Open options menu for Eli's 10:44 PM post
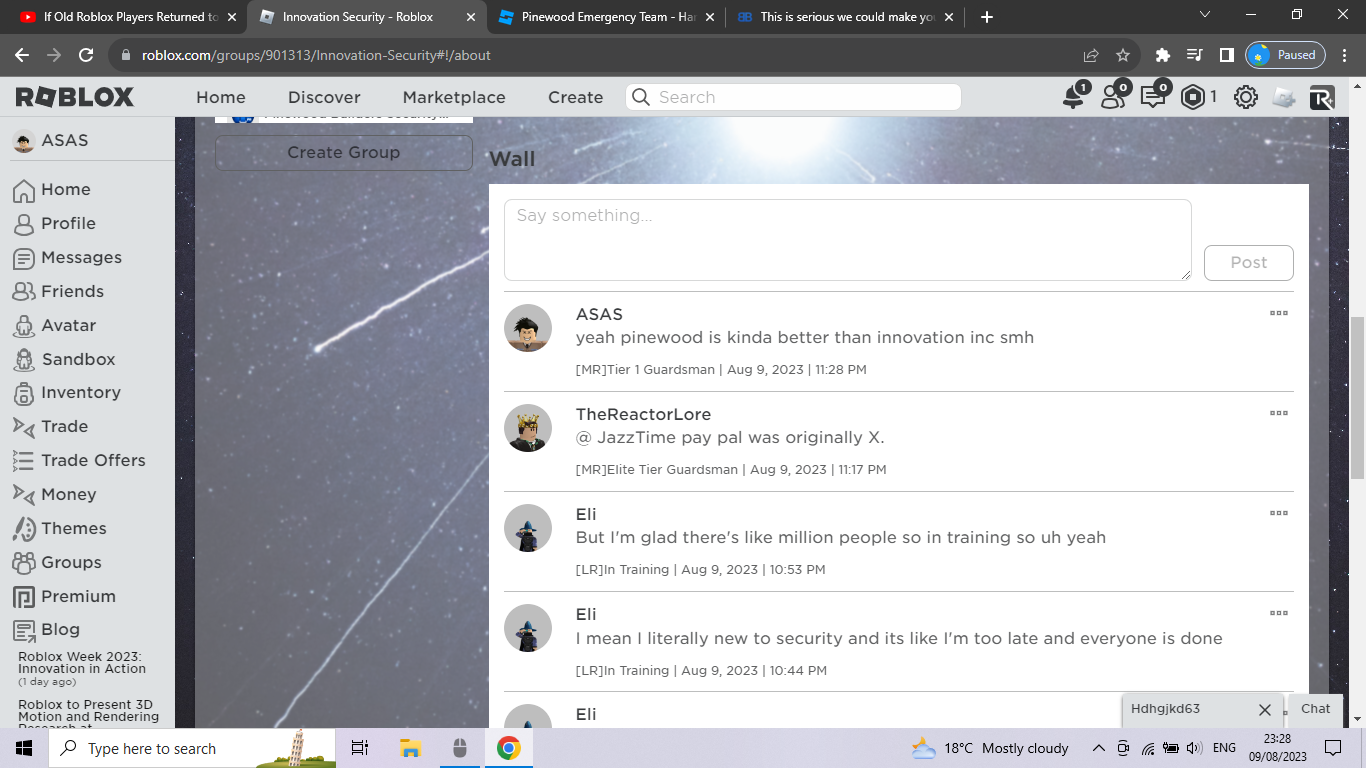The width and height of the screenshot is (1366, 768). [1278, 613]
